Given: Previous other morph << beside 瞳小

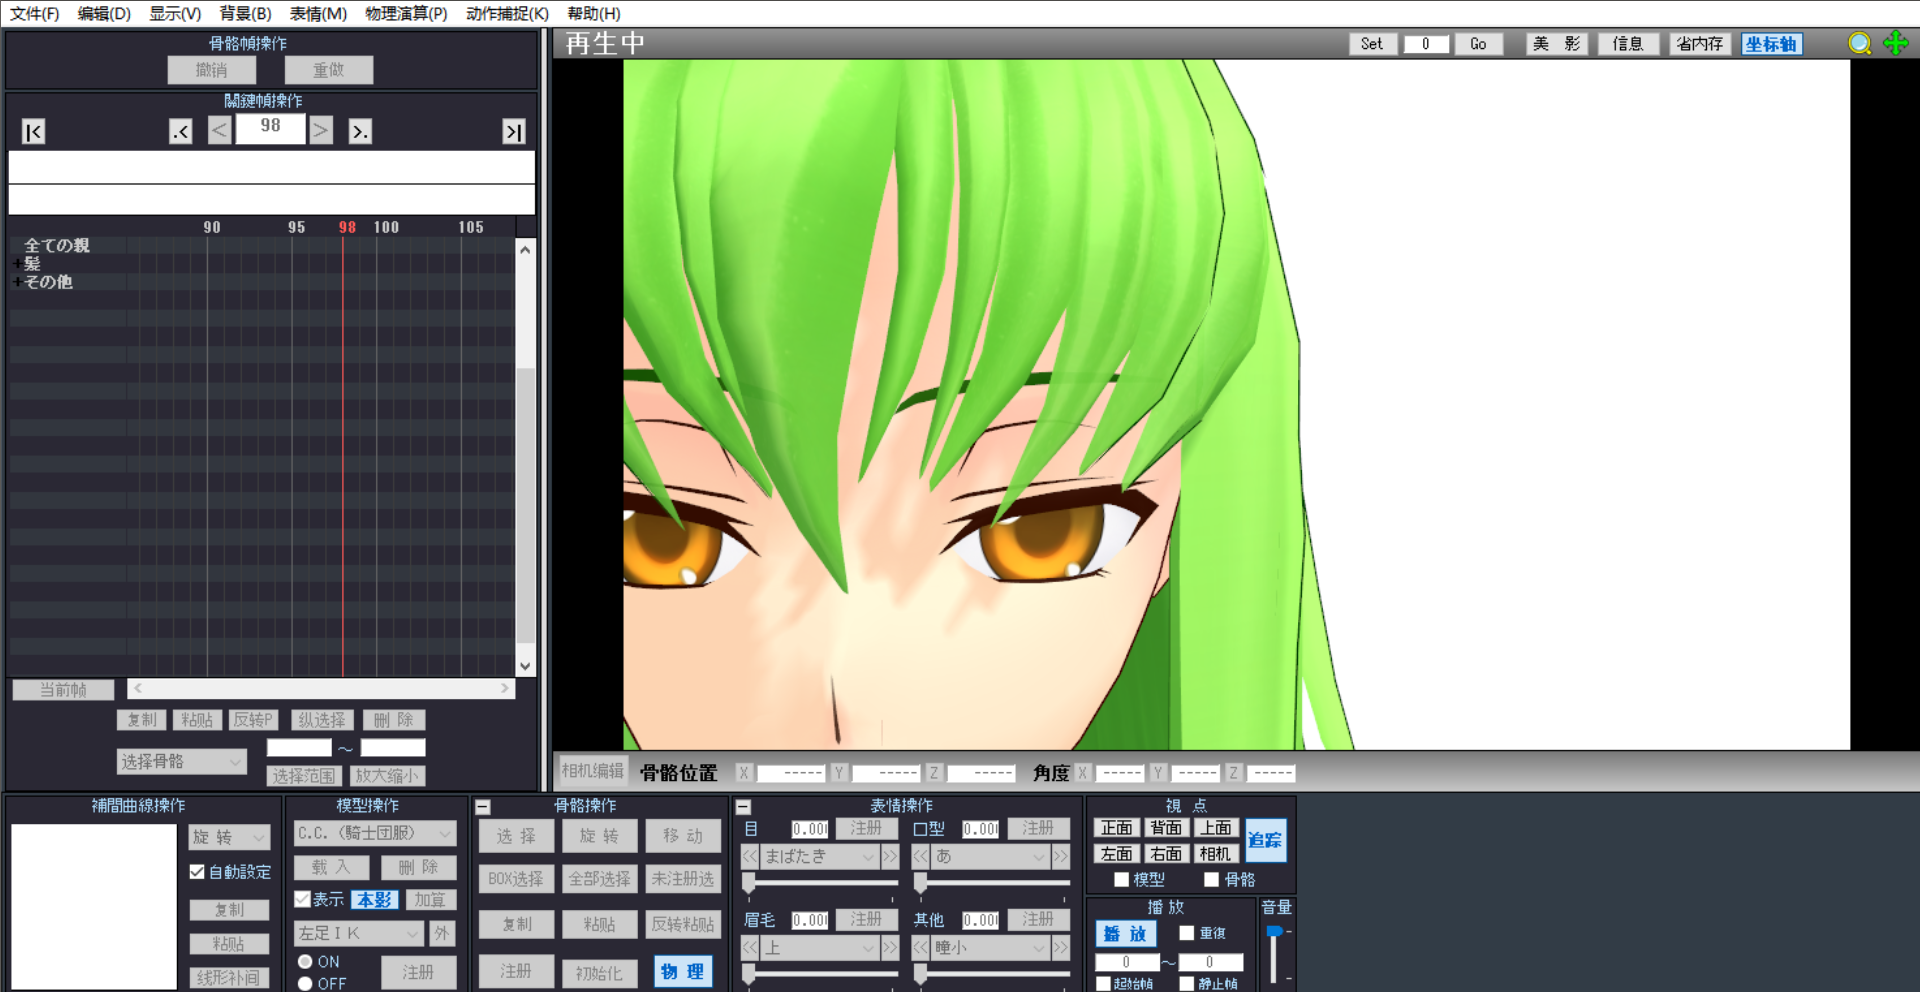Looking at the screenshot, I should (x=920, y=947).
